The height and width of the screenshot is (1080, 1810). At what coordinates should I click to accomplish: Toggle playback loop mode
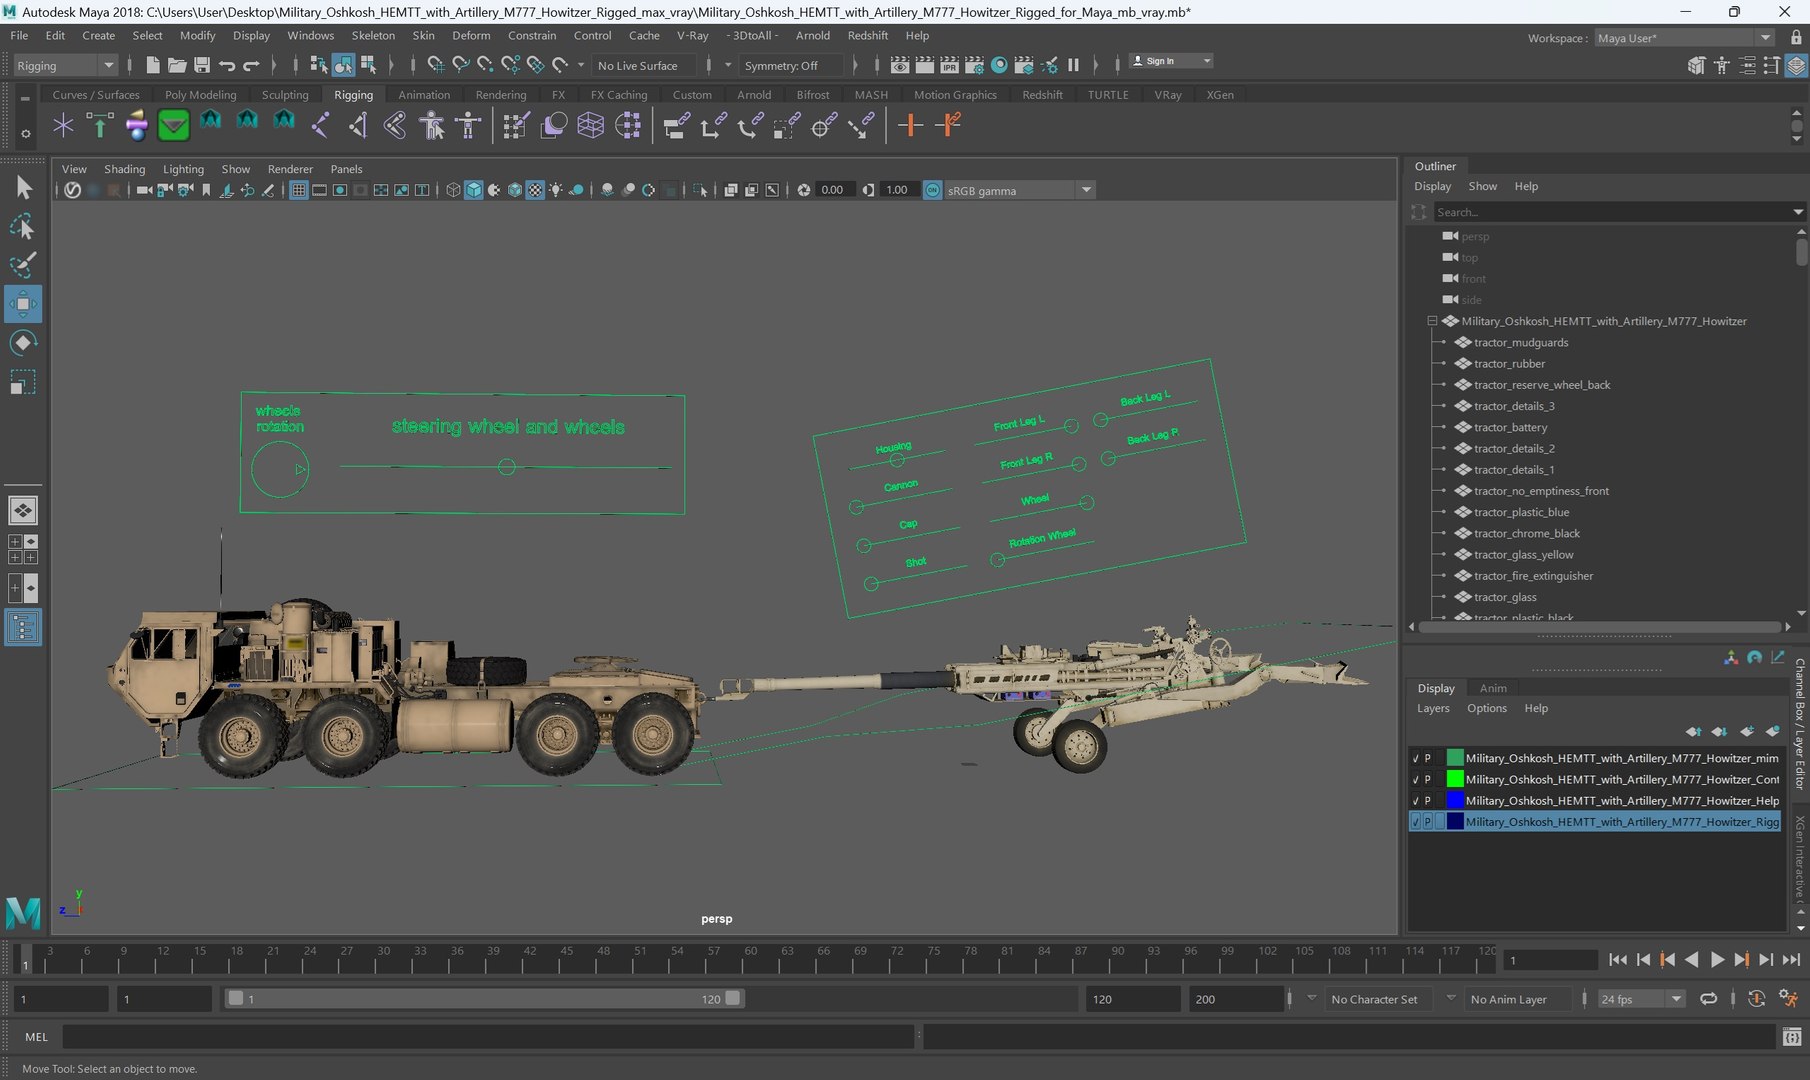point(1708,998)
